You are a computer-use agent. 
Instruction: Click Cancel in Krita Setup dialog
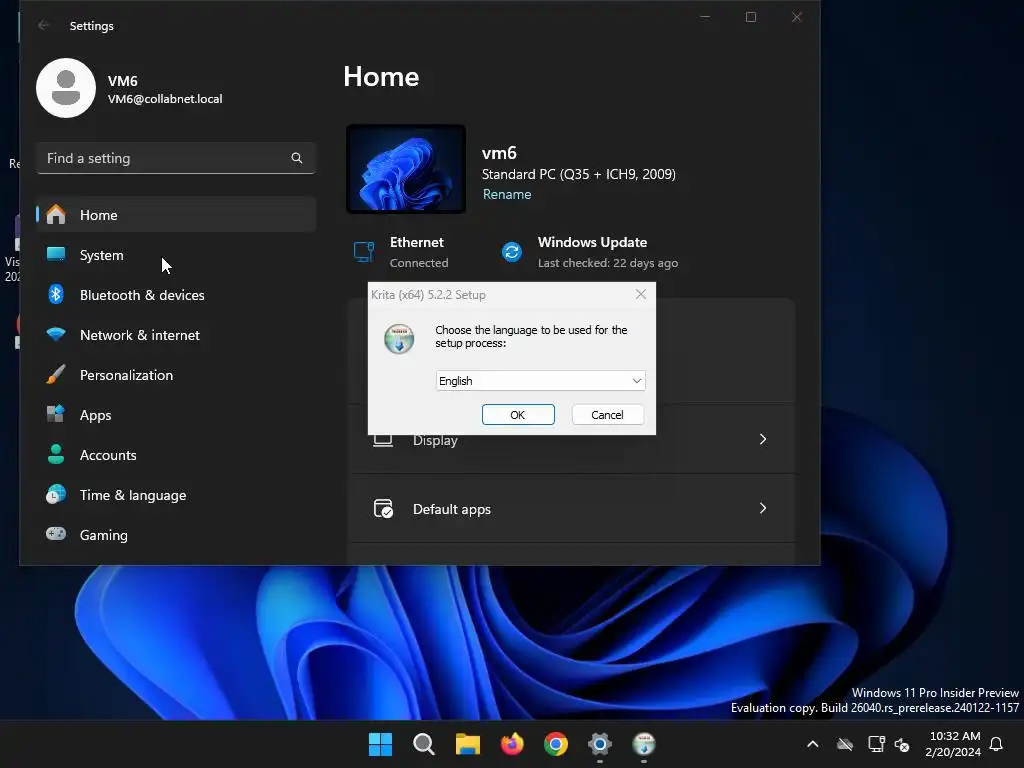607,415
